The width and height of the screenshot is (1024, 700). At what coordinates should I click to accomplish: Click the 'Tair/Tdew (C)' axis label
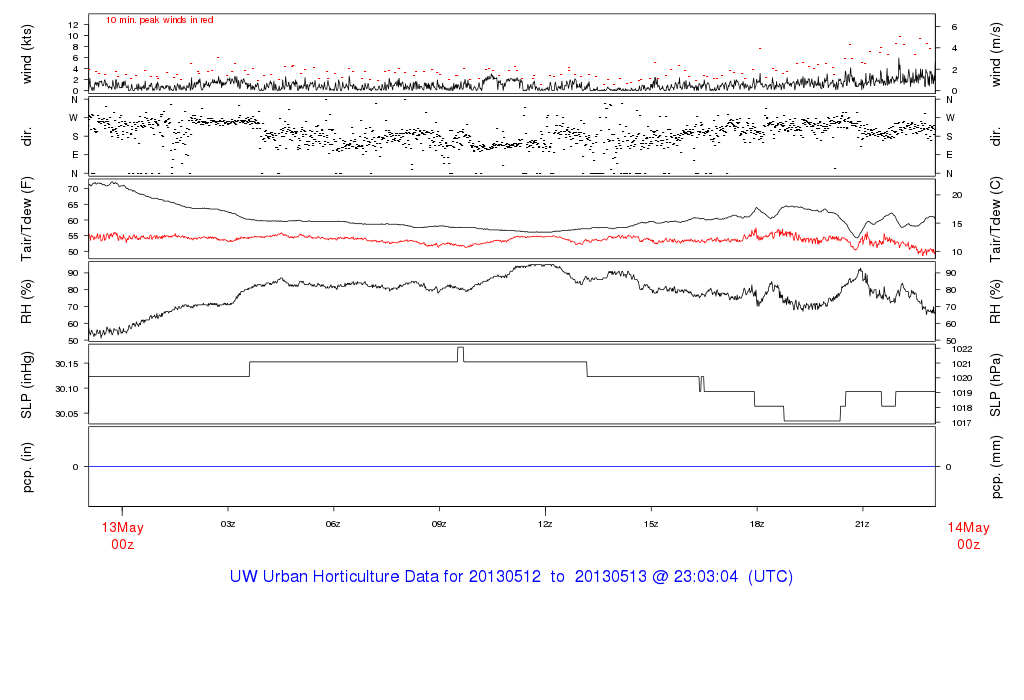point(995,219)
